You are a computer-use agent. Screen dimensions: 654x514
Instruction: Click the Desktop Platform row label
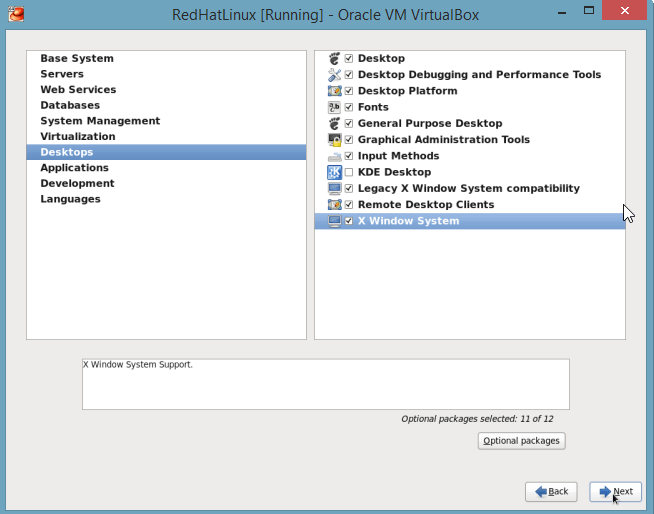(407, 91)
